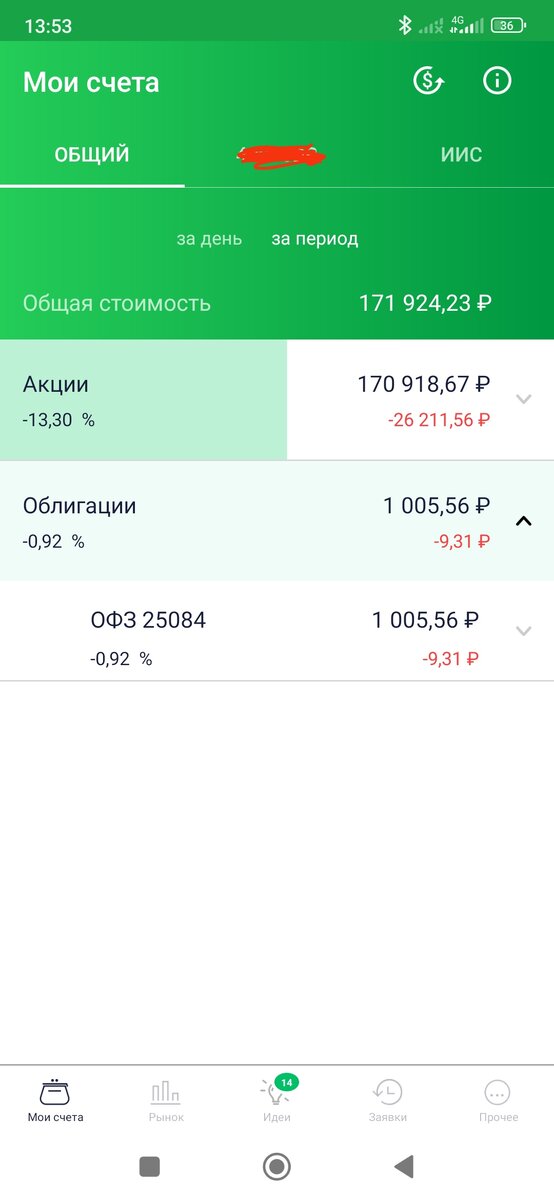Image resolution: width=554 pixels, height=1200 pixels.
Task: Collapse the Облигации section chevron
Action: [x=523, y=520]
